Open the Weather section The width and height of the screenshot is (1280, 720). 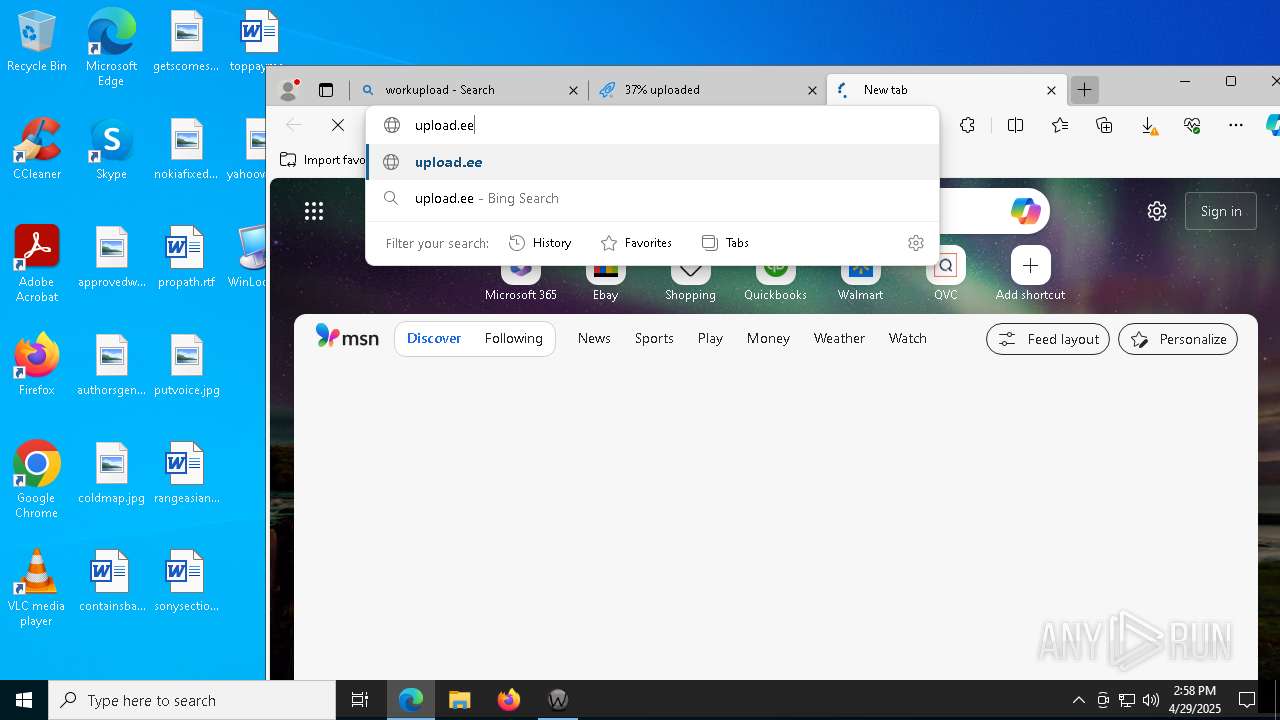pos(839,338)
